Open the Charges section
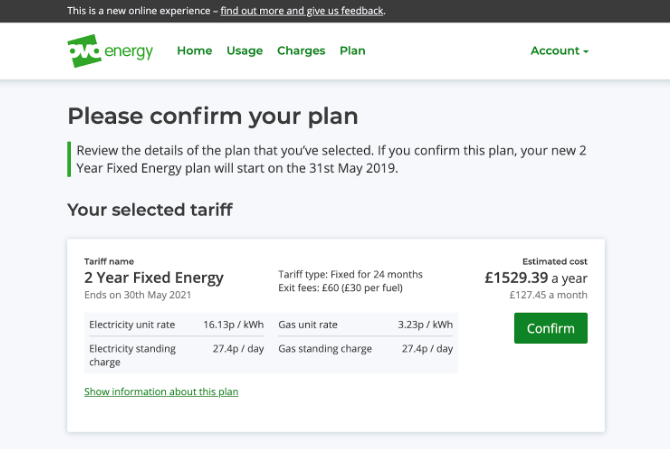Image resolution: width=670 pixels, height=449 pixels. pos(301,51)
